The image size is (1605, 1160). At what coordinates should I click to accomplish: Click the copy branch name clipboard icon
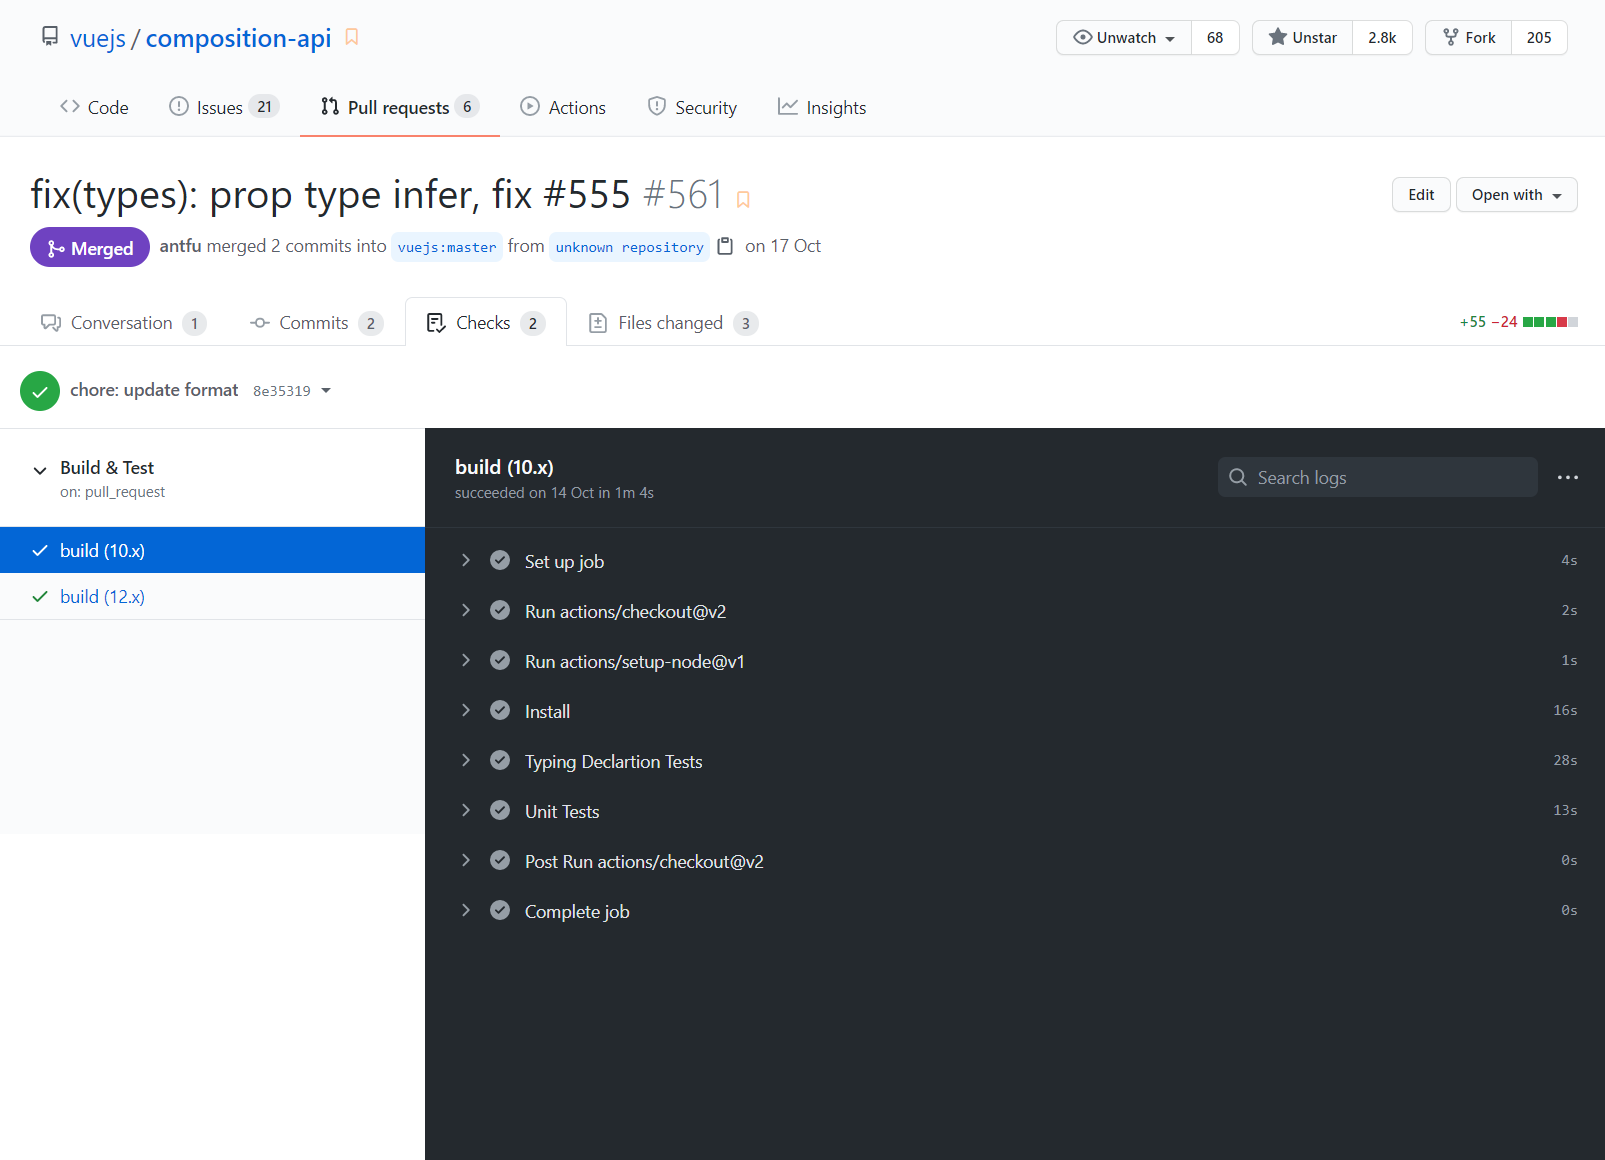[x=726, y=246]
